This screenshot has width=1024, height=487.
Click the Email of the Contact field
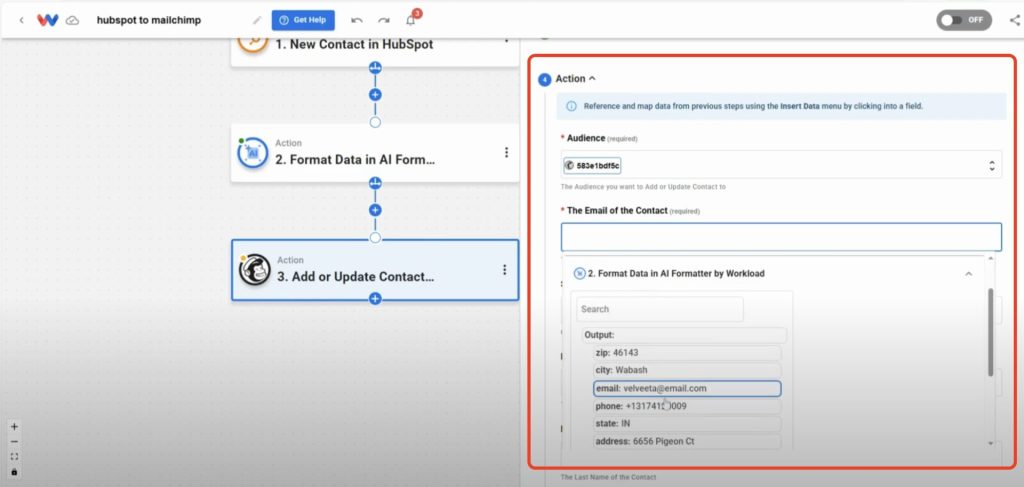(x=781, y=237)
